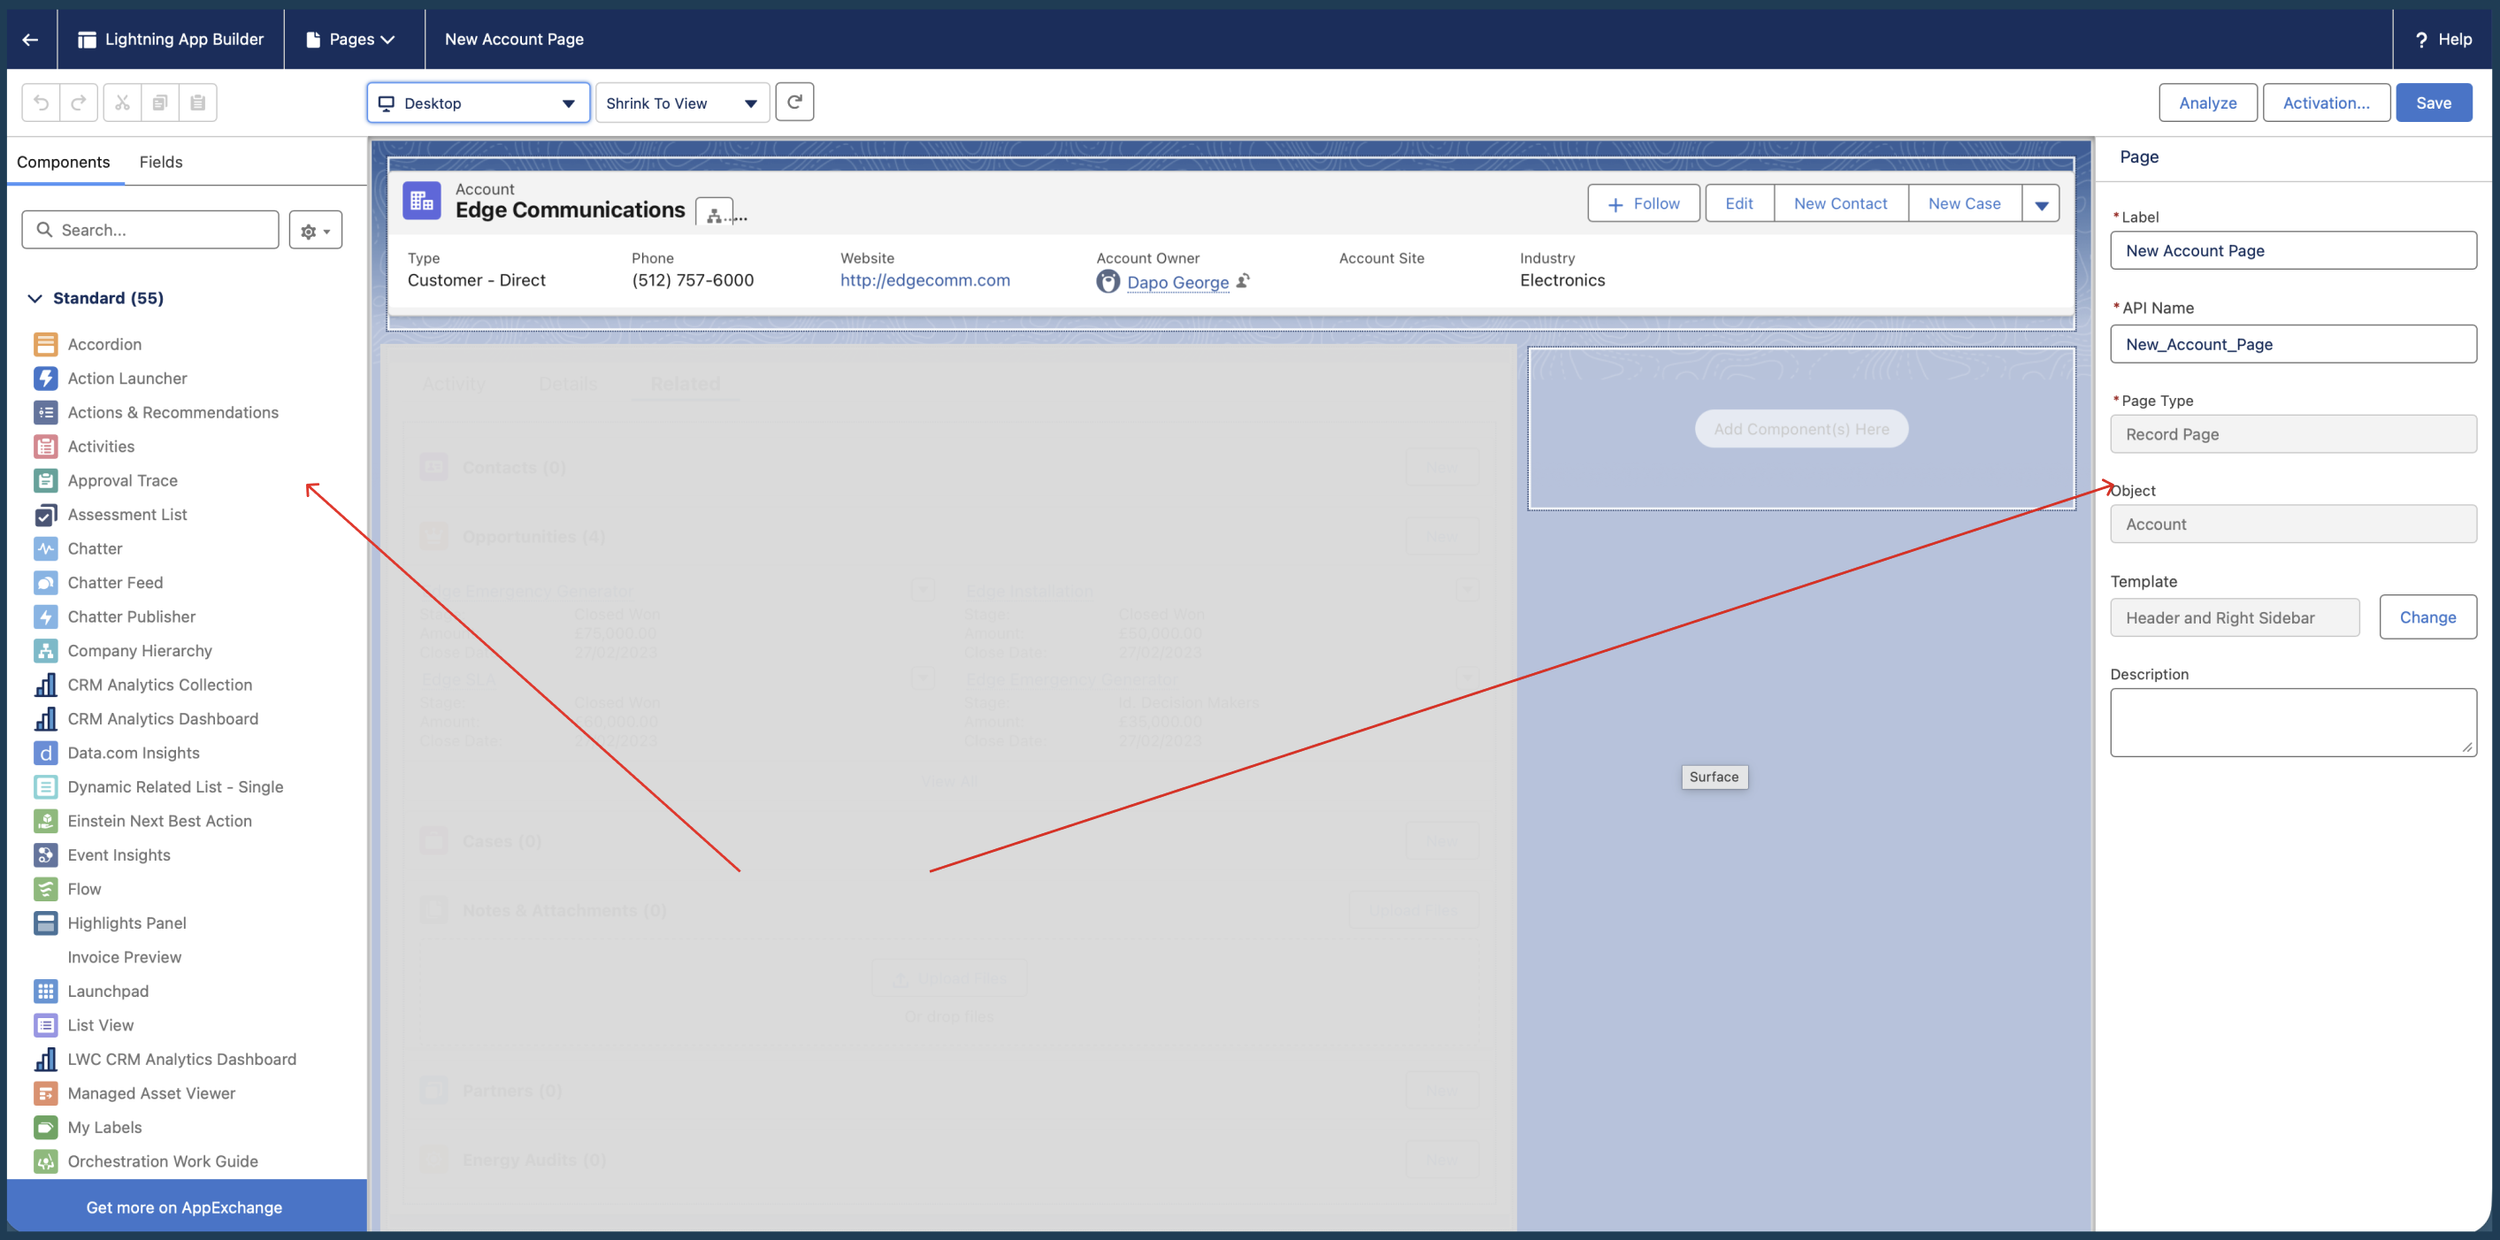Screen dimensions: 2500x1240
Task: Open the http://edgecomm.com website link
Action: click(x=924, y=281)
